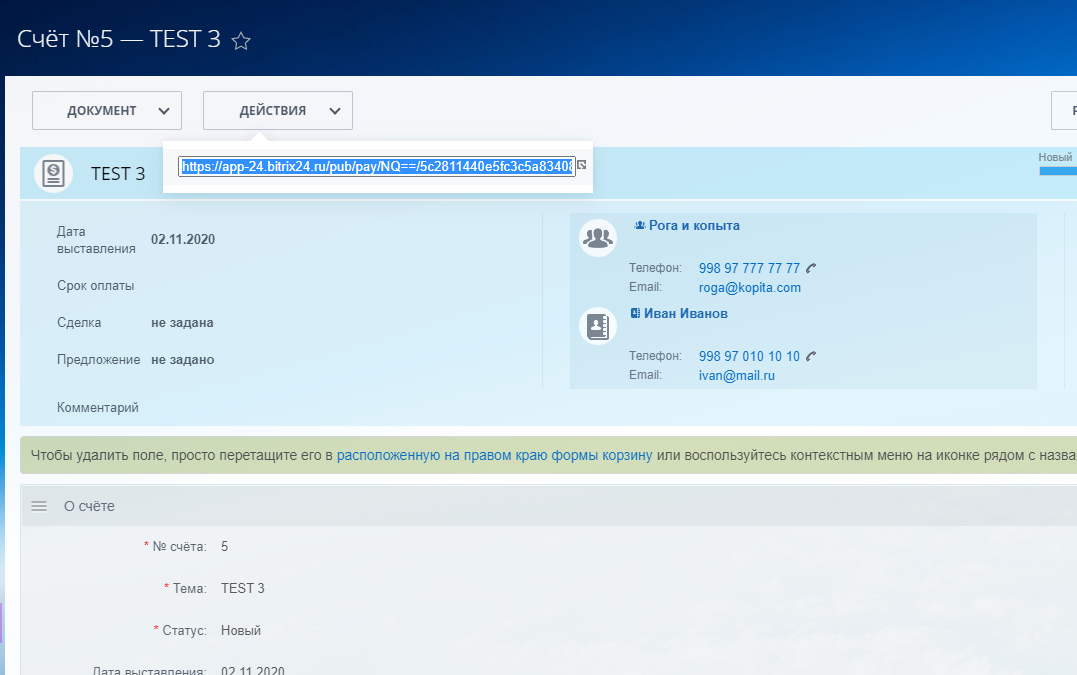Click the Срок оплаты label
Viewport: 1077px width, 675px height.
[x=95, y=286]
